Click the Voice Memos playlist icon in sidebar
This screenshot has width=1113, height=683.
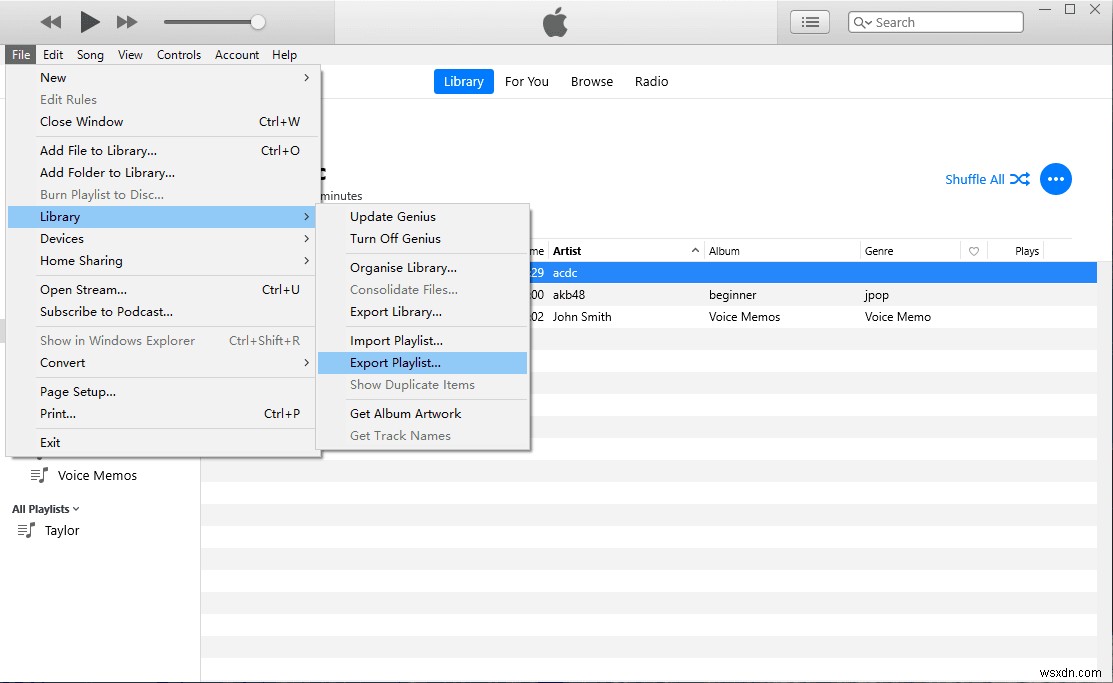tap(38, 475)
